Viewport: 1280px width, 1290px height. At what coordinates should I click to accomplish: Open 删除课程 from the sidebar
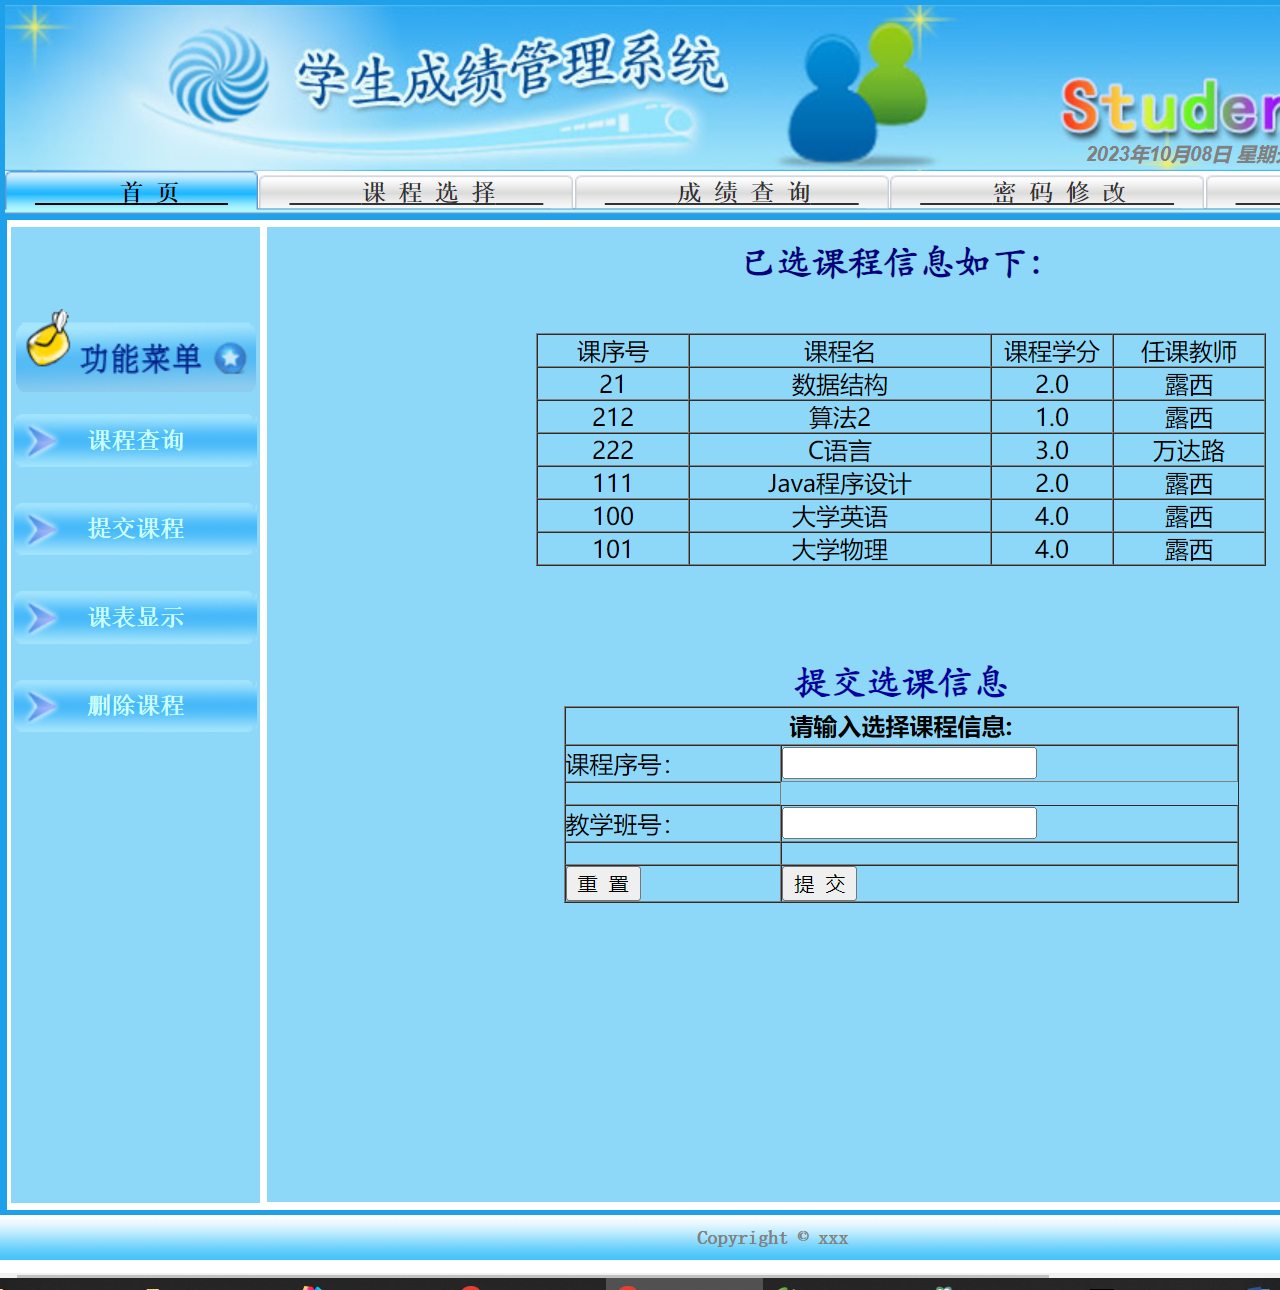[x=134, y=705]
